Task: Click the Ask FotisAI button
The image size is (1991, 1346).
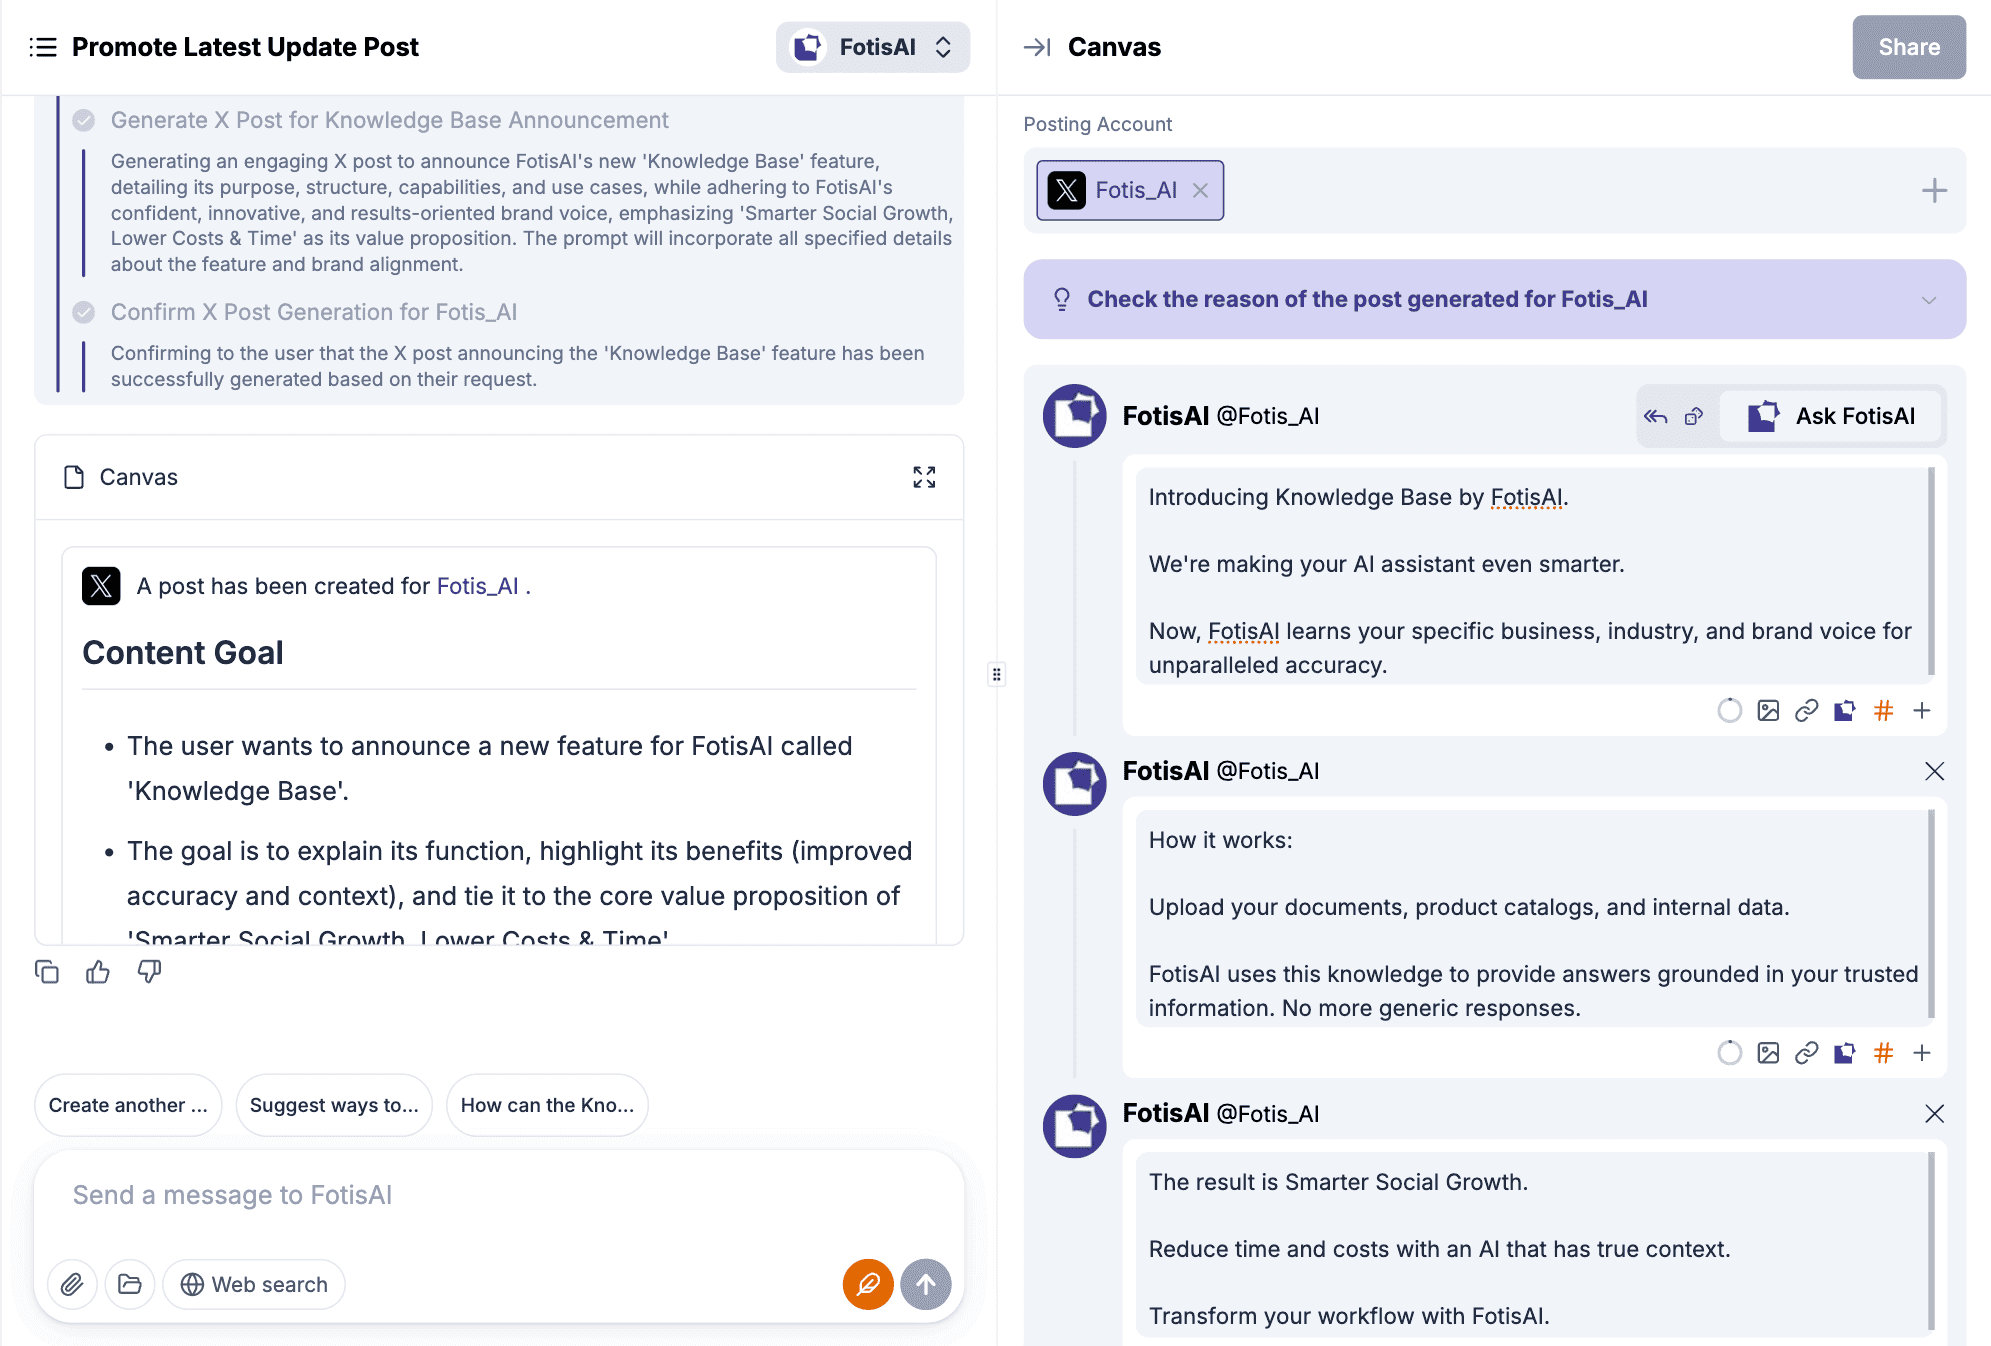Action: 1831,416
